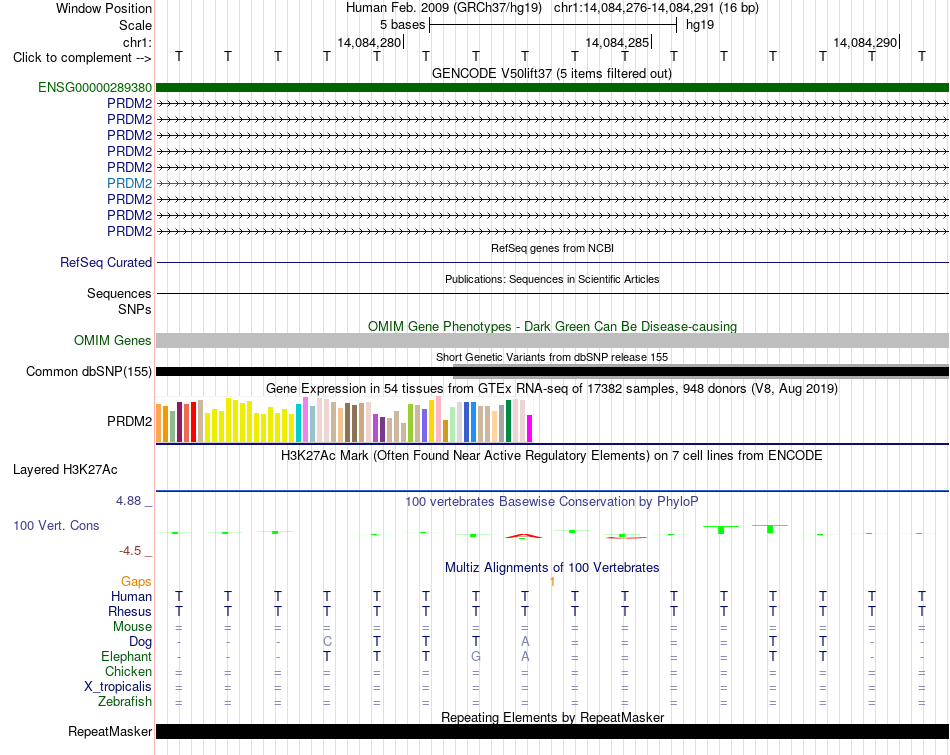Select the Rhesus species row label
Viewport: 950px width, 755px height.
click(x=130, y=611)
